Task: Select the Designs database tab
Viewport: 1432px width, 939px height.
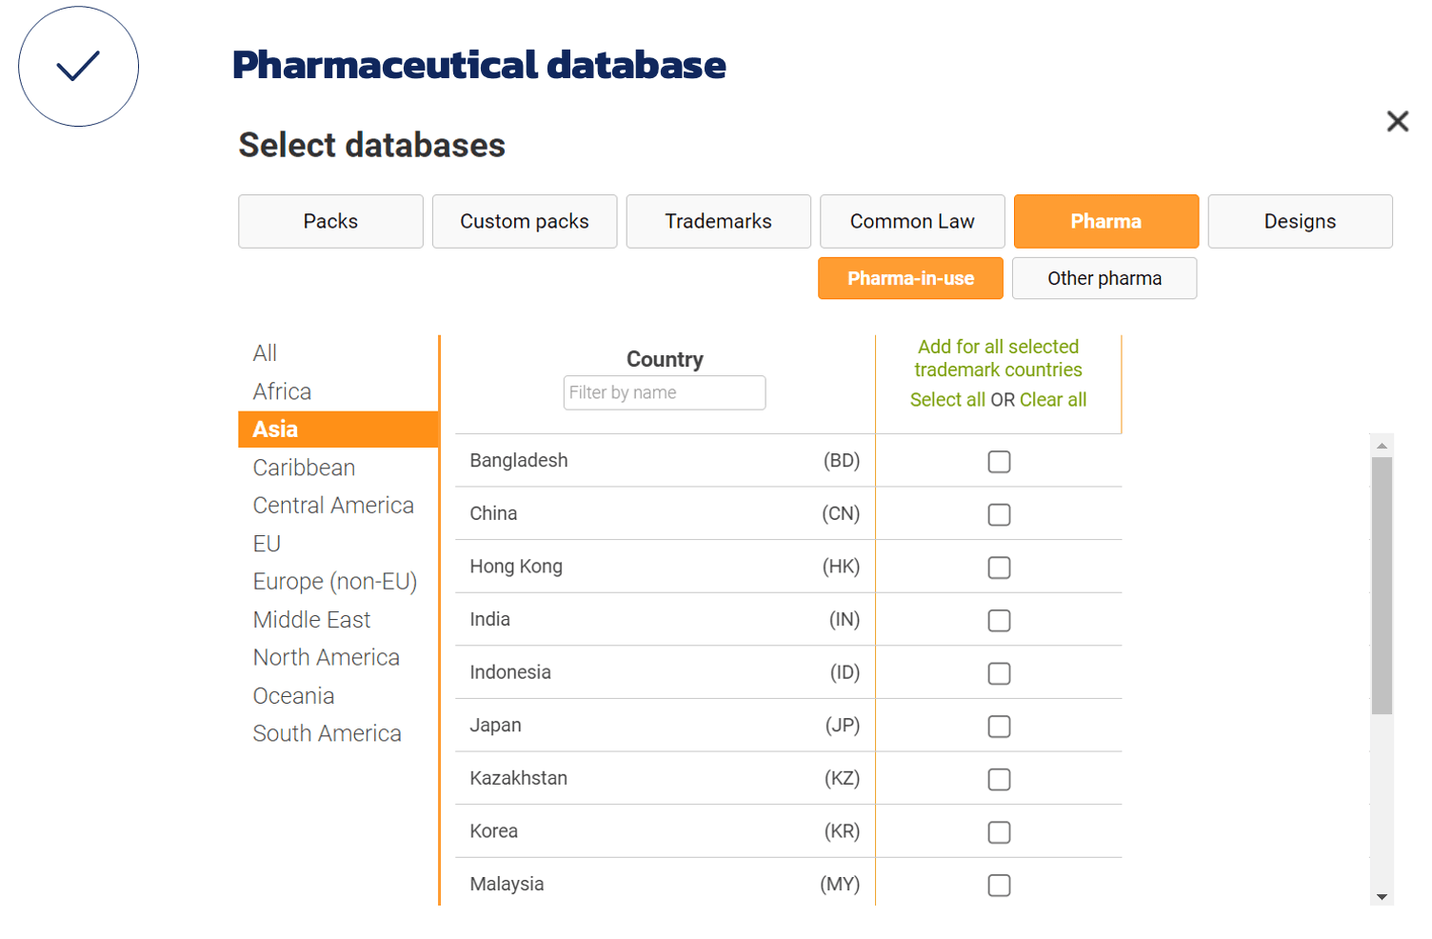Action: 1300,221
